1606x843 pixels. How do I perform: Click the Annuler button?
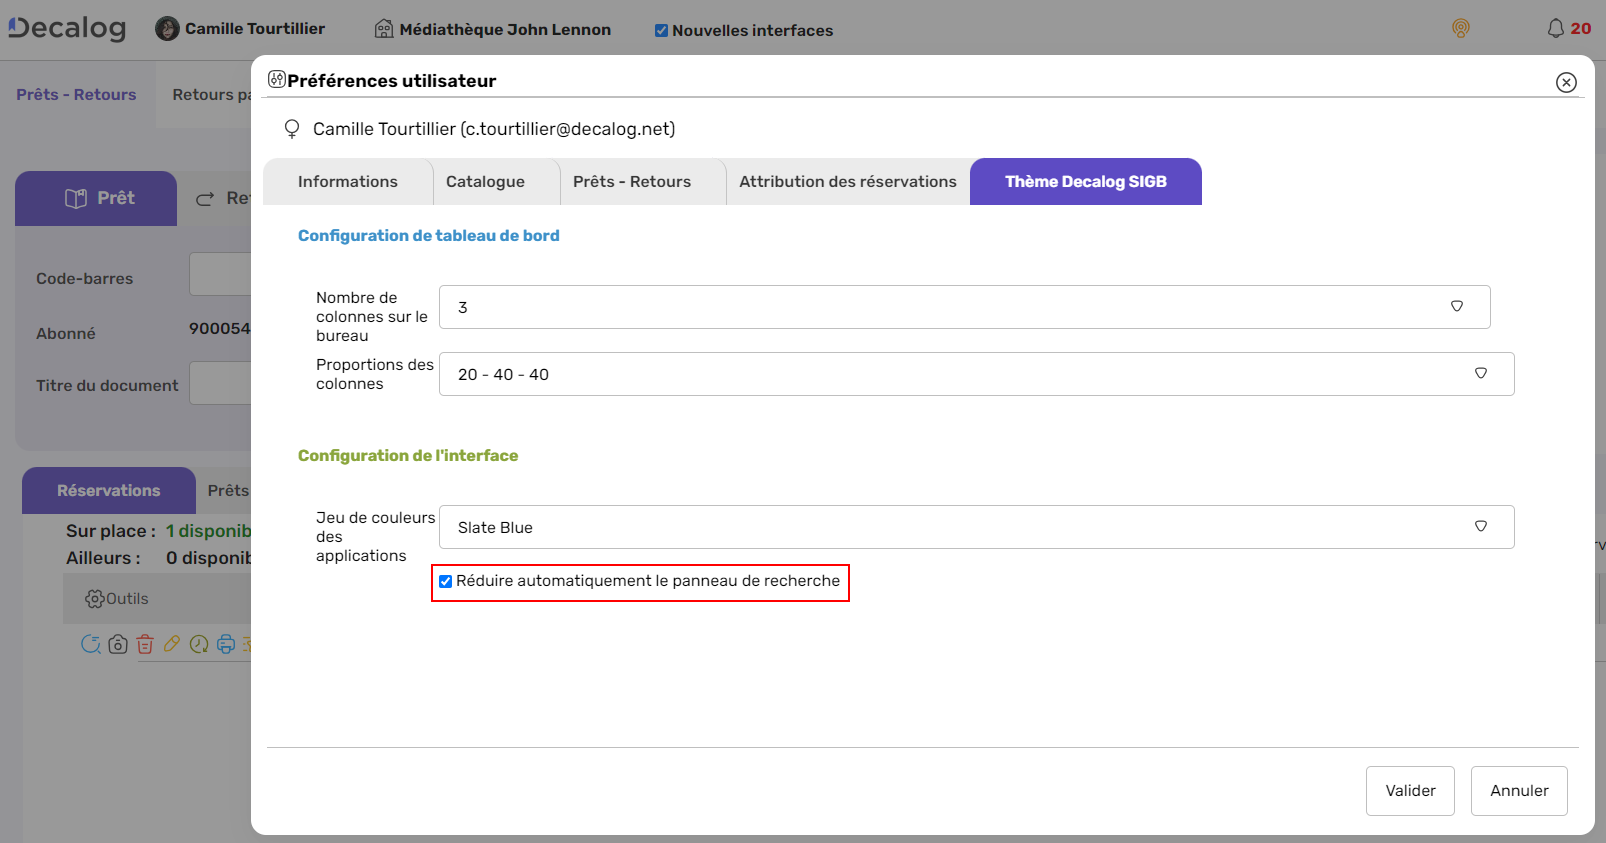pos(1518,791)
